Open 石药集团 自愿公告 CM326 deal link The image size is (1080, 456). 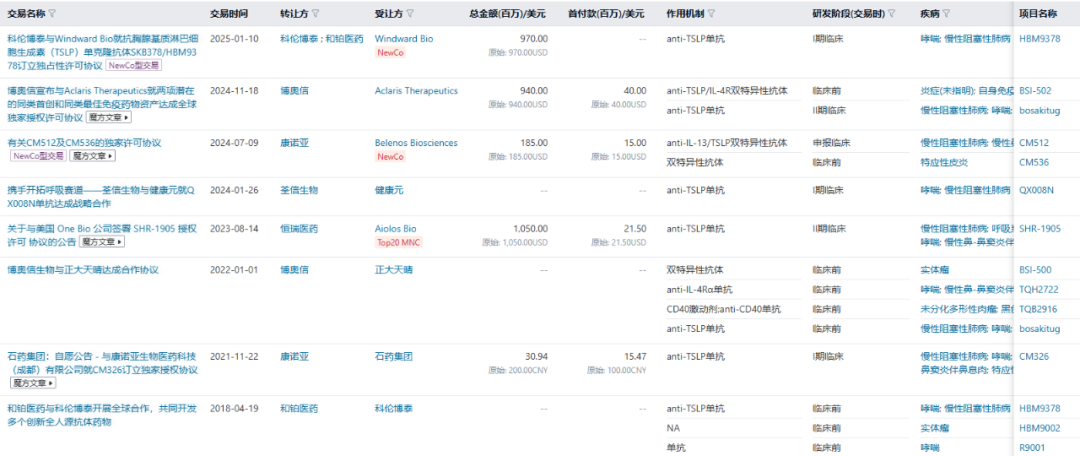(x=102, y=363)
